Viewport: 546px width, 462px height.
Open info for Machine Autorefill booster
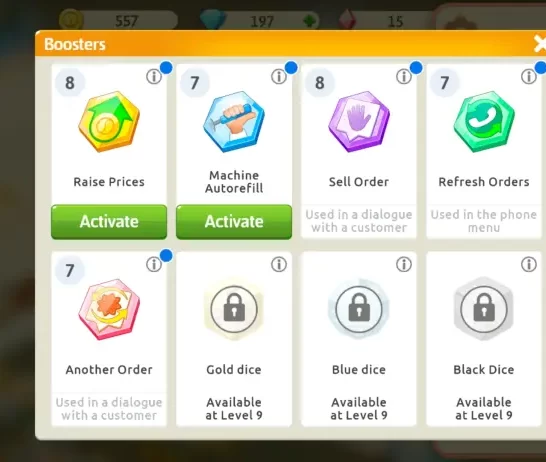279,76
